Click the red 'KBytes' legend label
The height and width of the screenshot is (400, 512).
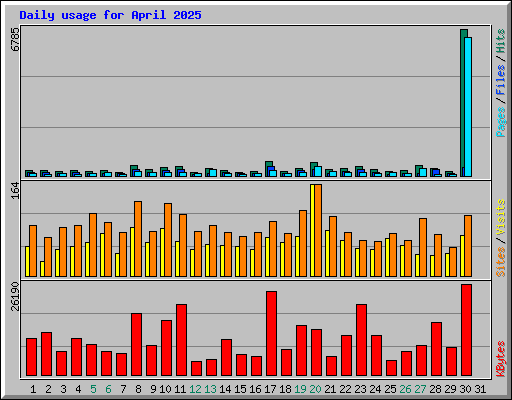click(x=500, y=359)
